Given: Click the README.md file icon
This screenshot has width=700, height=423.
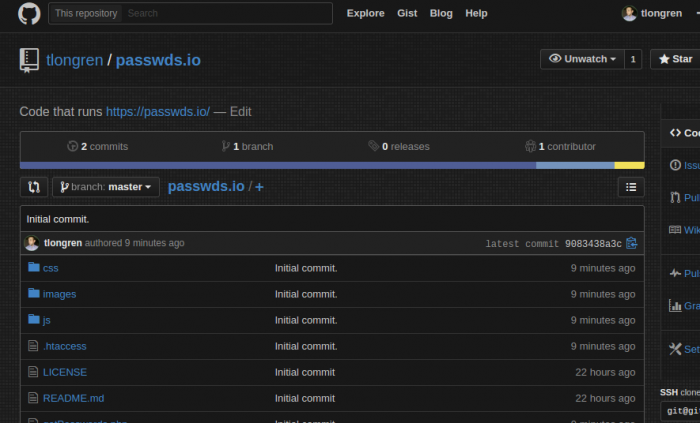Looking at the screenshot, I should pos(33,397).
